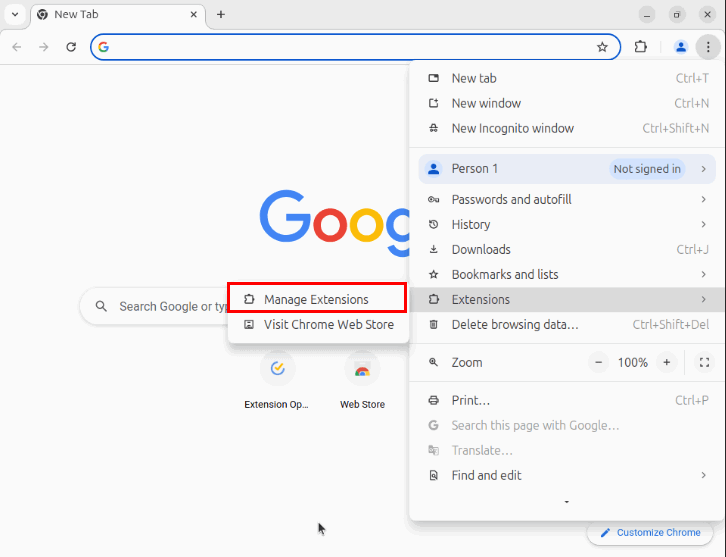Expand the Extensions submenu entry
Image resolution: width=726 pixels, height=557 pixels.
[x=567, y=300]
